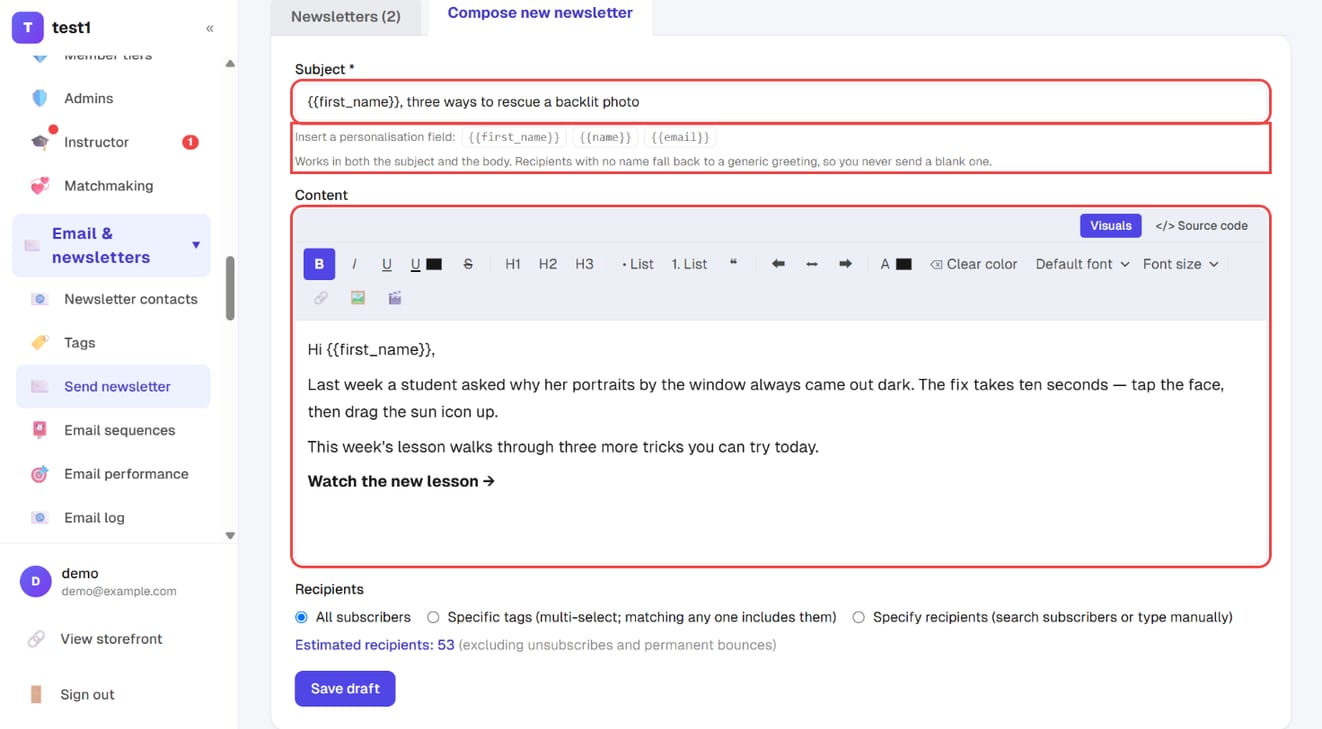Insert a blockquote

[733, 264]
